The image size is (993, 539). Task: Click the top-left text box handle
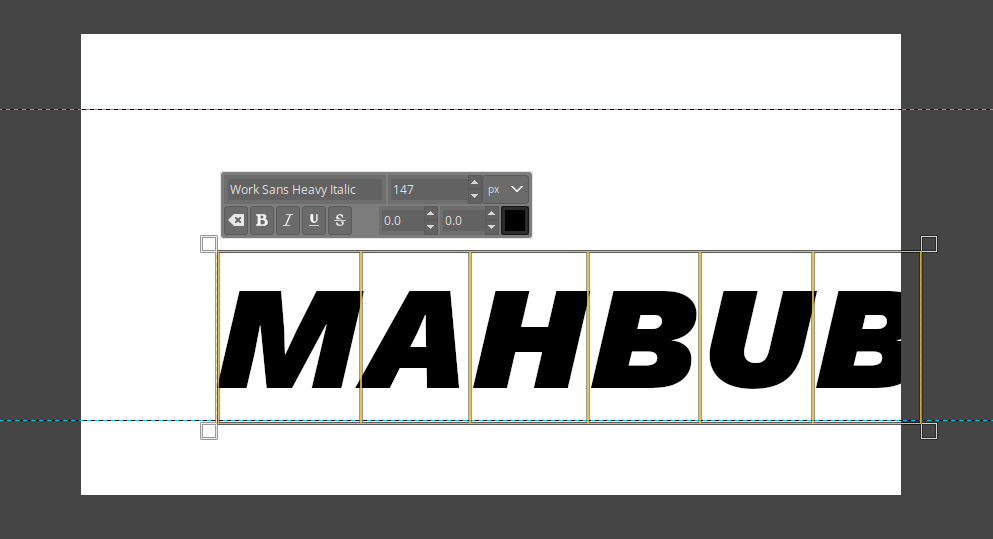(x=209, y=244)
